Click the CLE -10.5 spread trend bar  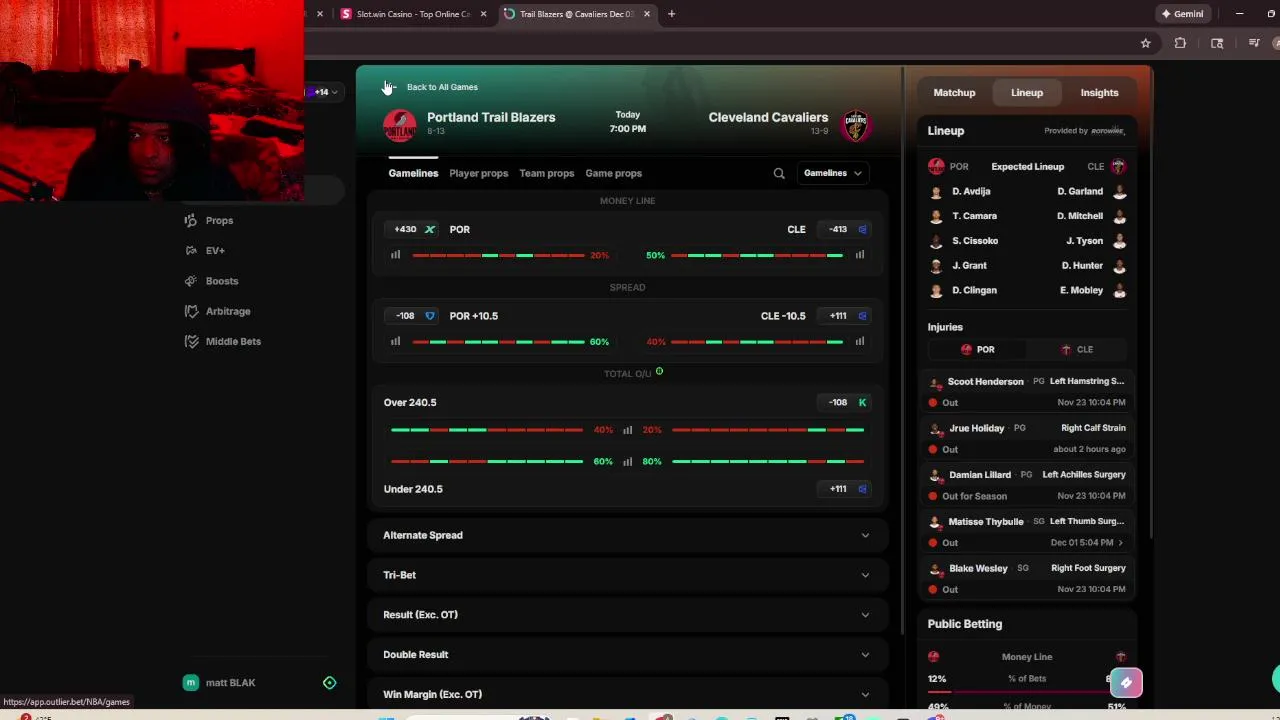[x=757, y=341]
